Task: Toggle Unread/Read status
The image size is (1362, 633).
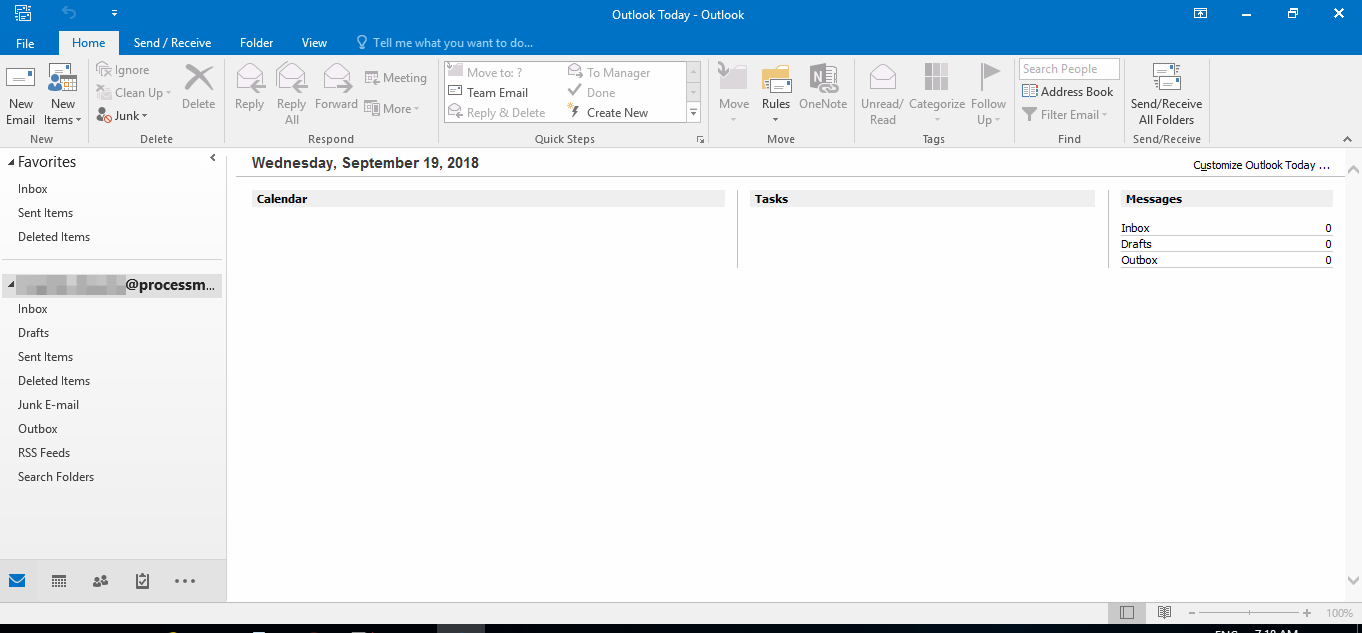Action: point(882,95)
